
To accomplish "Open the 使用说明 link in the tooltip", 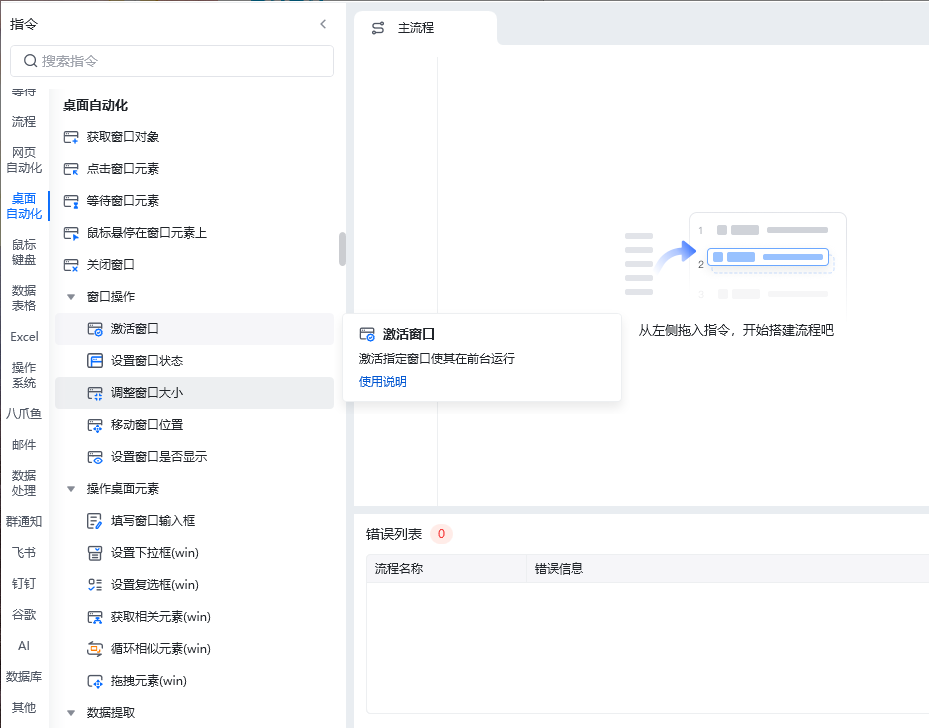I will [383, 382].
